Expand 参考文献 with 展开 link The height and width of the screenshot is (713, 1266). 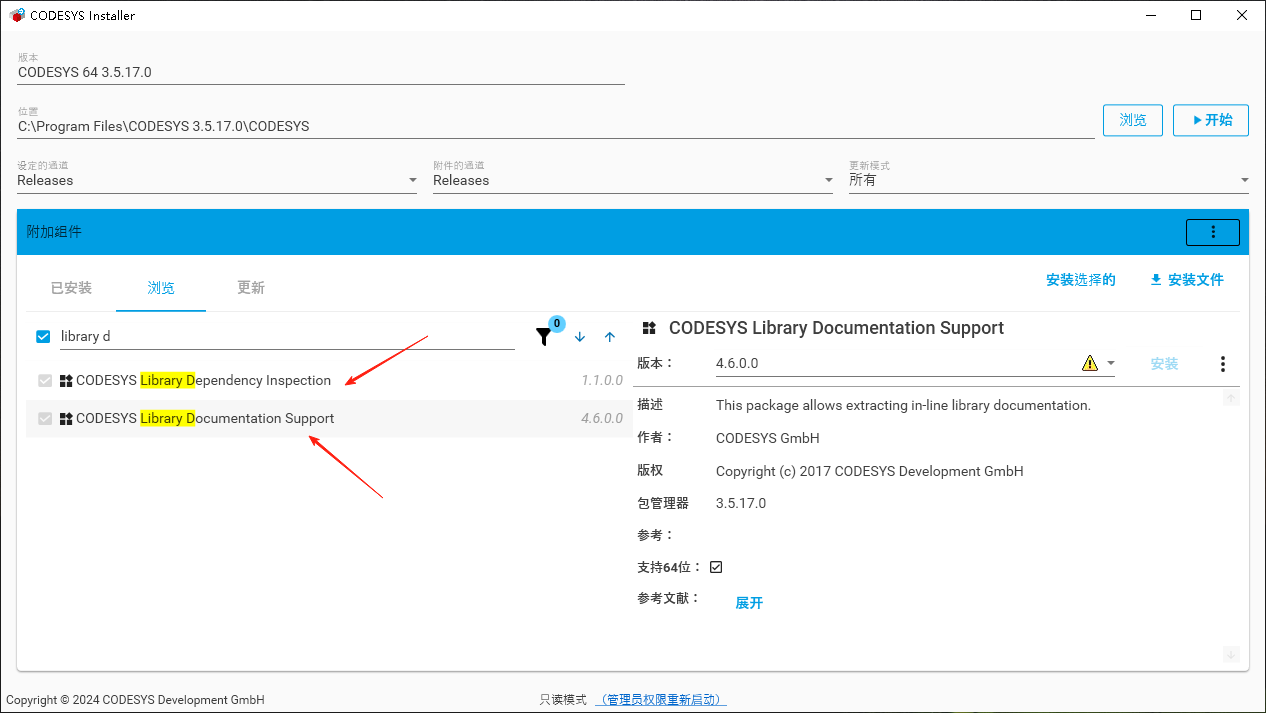point(749,603)
